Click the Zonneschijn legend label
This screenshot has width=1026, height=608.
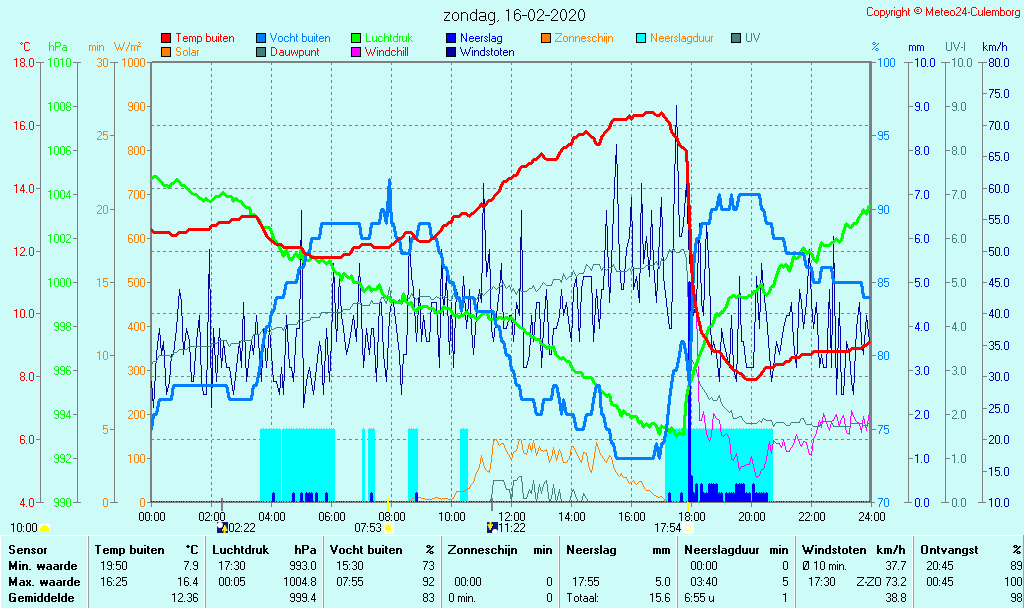pos(583,38)
